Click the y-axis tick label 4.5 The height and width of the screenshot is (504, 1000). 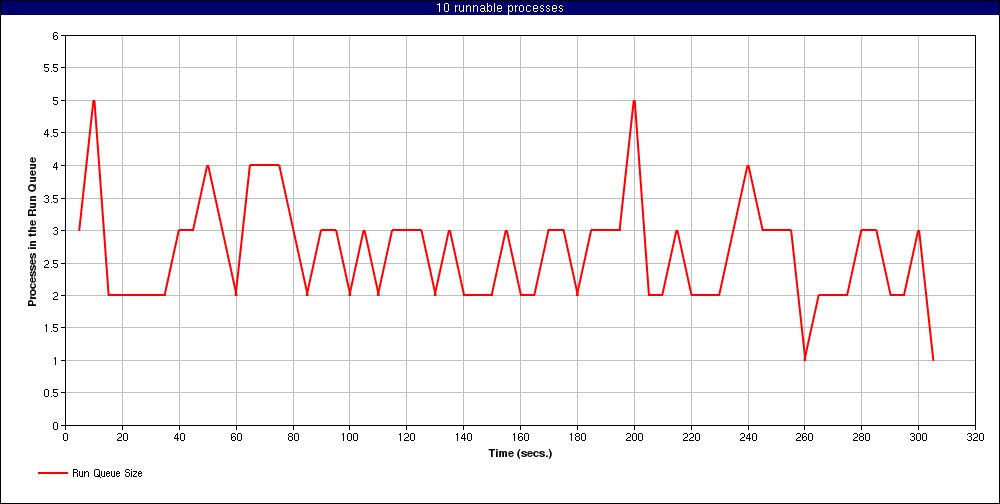click(52, 133)
